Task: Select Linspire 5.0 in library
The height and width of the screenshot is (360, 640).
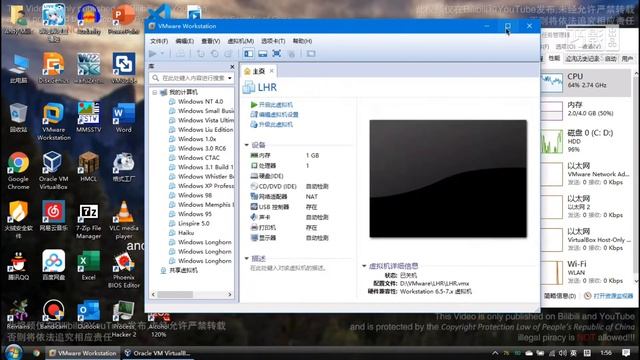Action: [x=189, y=224]
